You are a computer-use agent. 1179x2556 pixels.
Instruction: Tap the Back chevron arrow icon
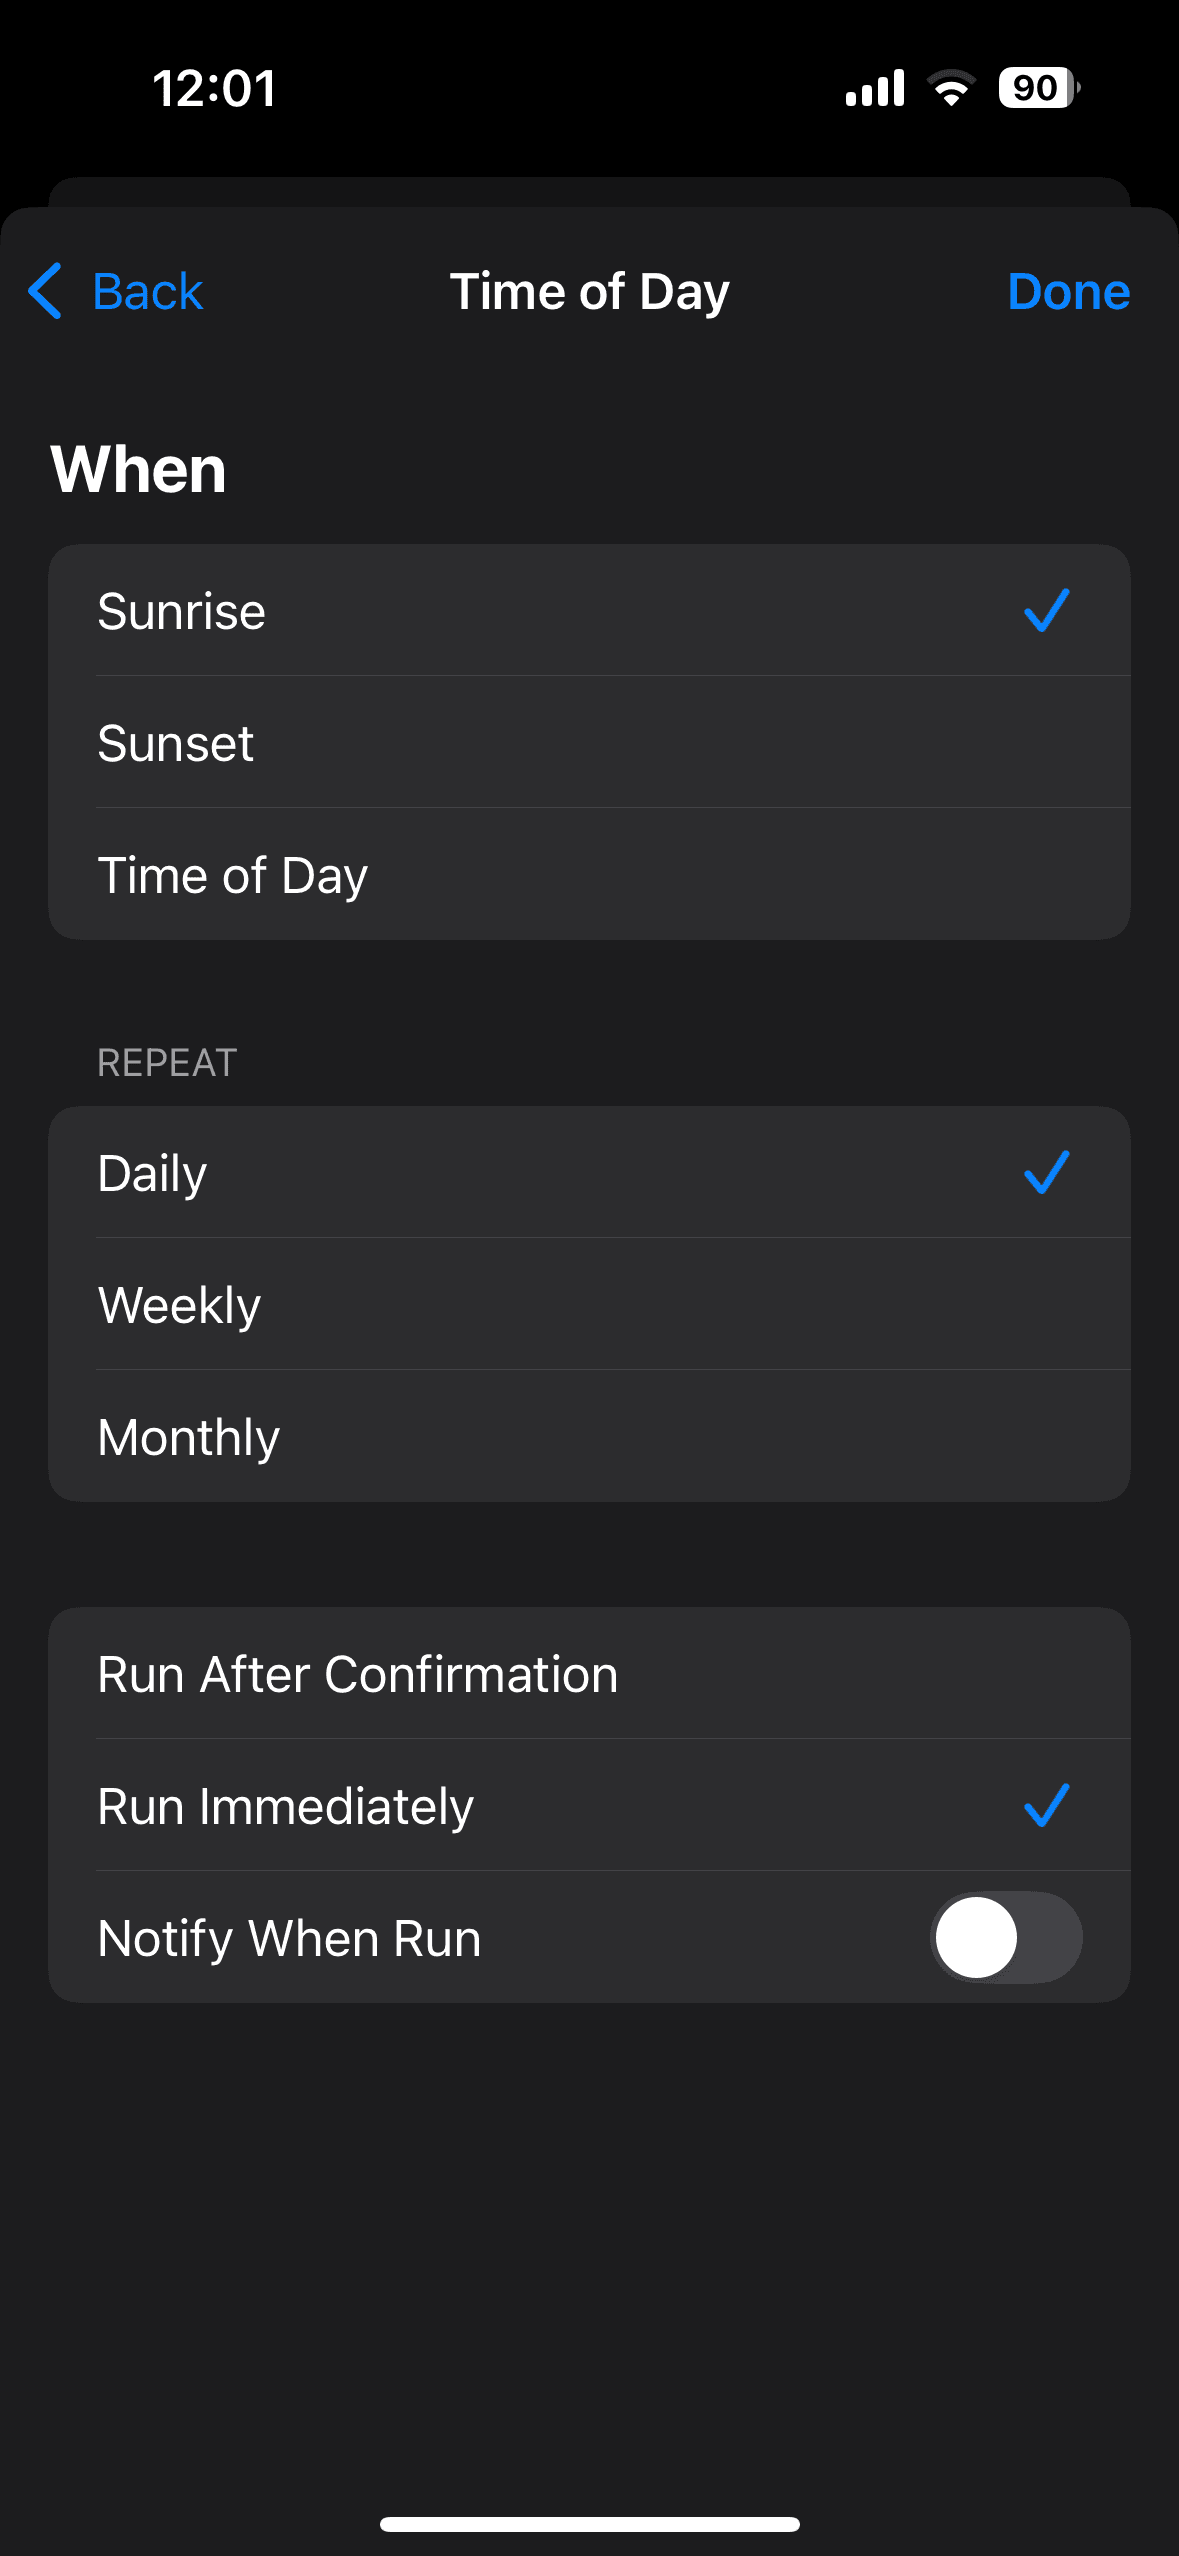point(46,291)
